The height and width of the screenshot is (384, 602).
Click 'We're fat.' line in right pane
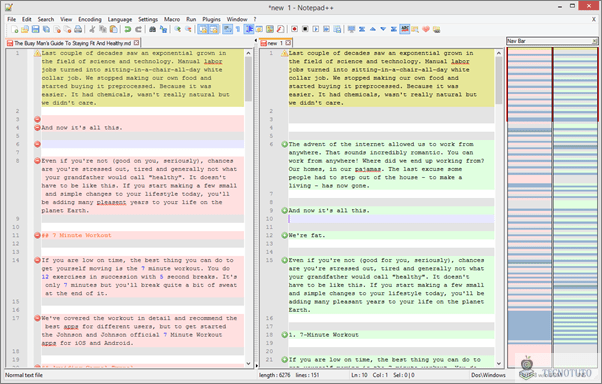(307, 235)
